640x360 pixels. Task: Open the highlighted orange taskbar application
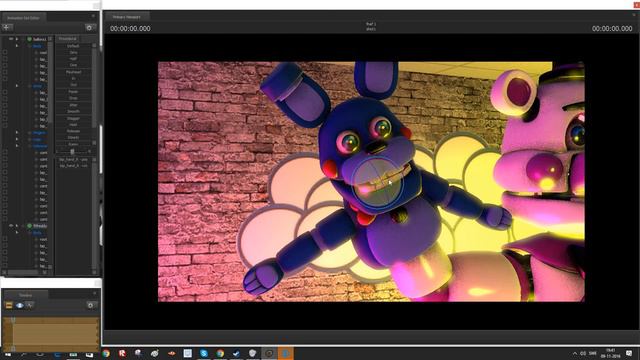click(285, 353)
